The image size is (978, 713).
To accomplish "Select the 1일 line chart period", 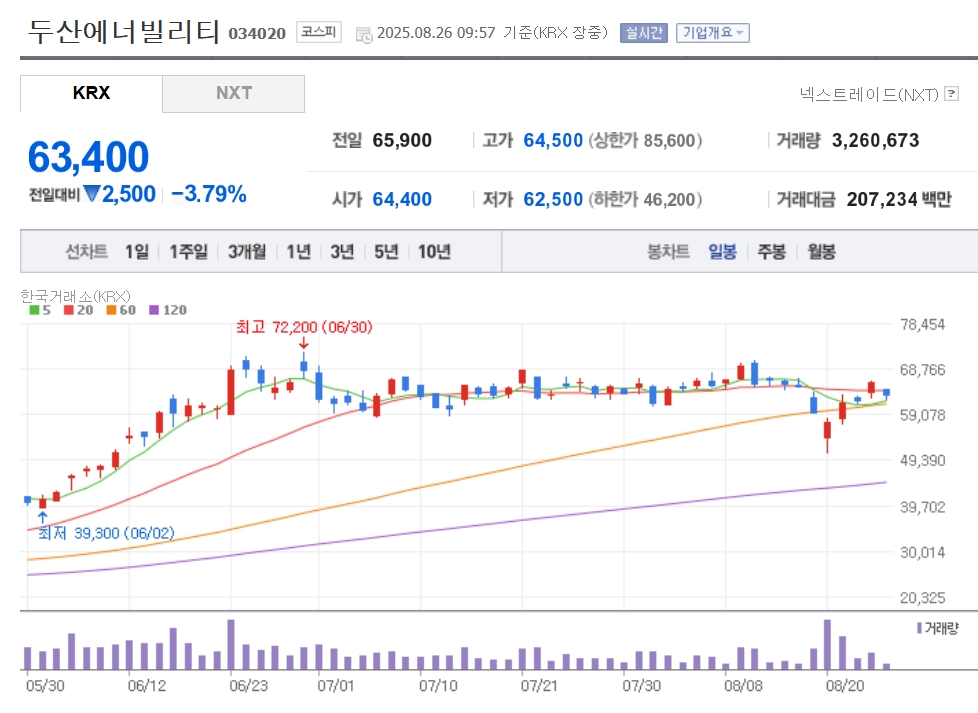I will (137, 251).
